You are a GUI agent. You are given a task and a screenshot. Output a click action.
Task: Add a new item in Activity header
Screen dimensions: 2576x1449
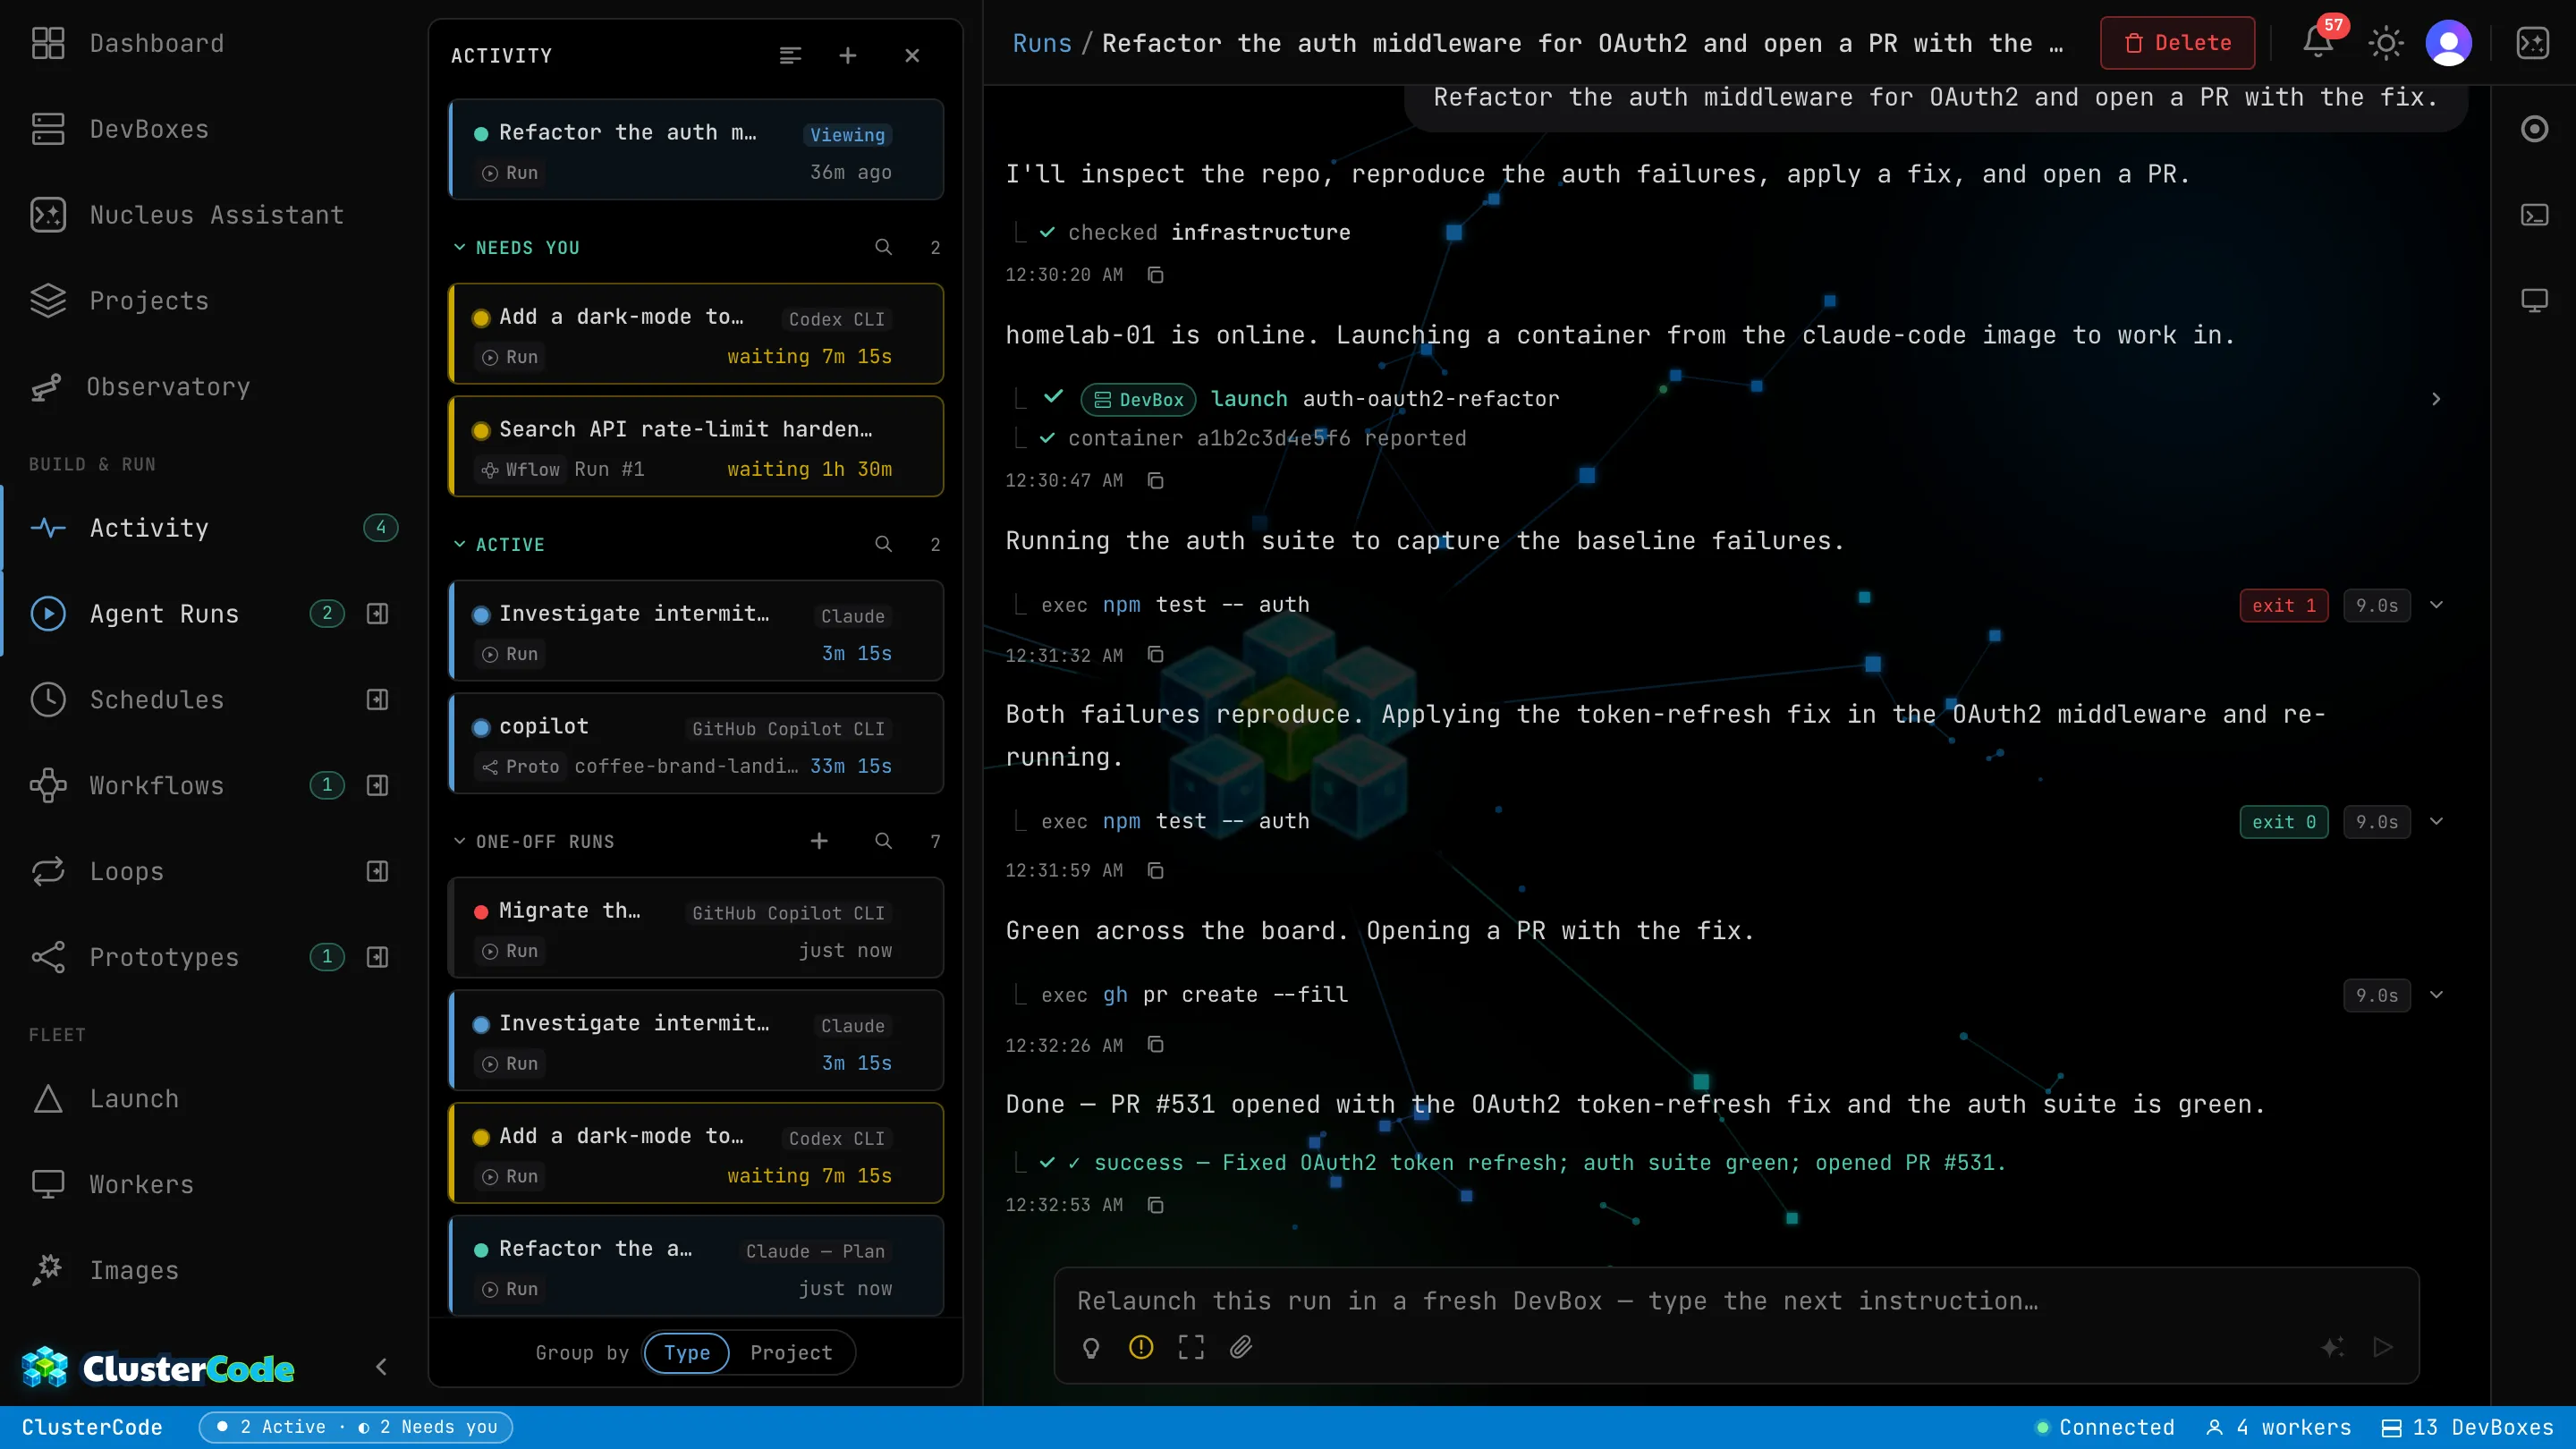(847, 56)
